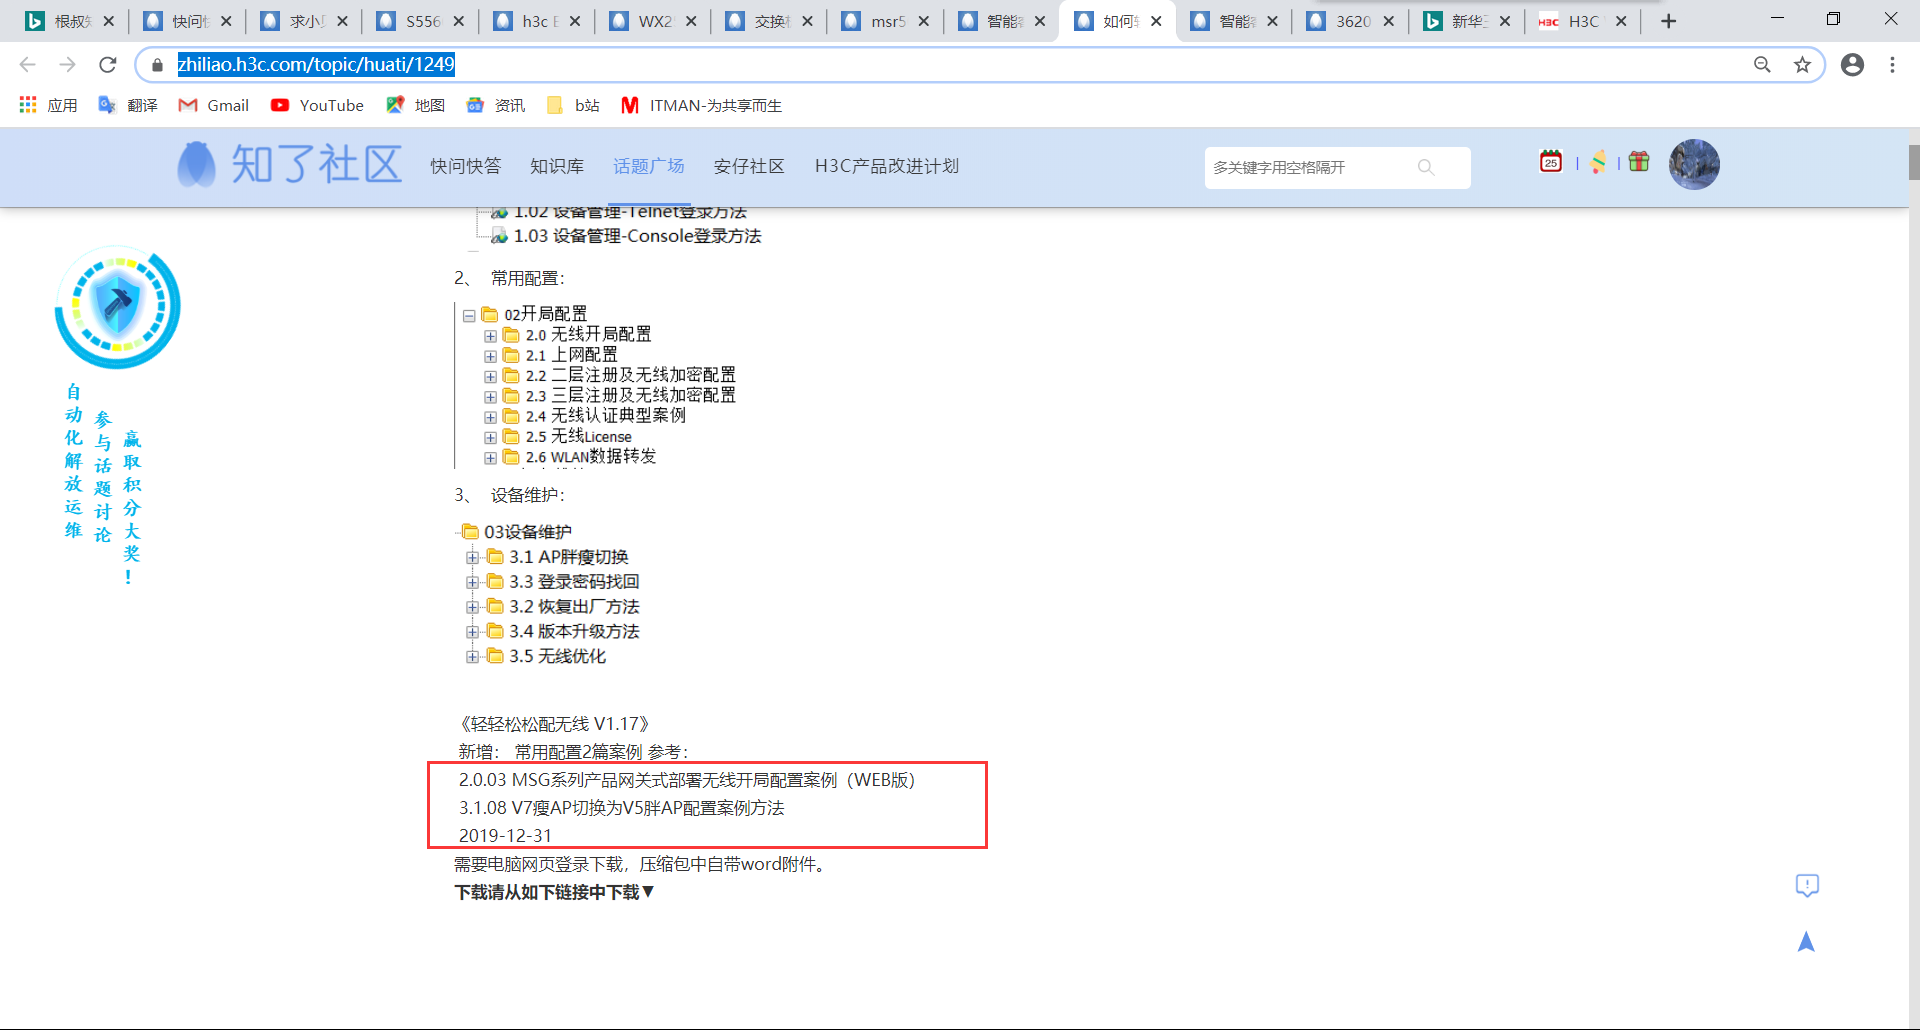Viewport: 1920px width, 1030px height.
Task: Switch to the S556 browser tab
Action: click(421, 21)
